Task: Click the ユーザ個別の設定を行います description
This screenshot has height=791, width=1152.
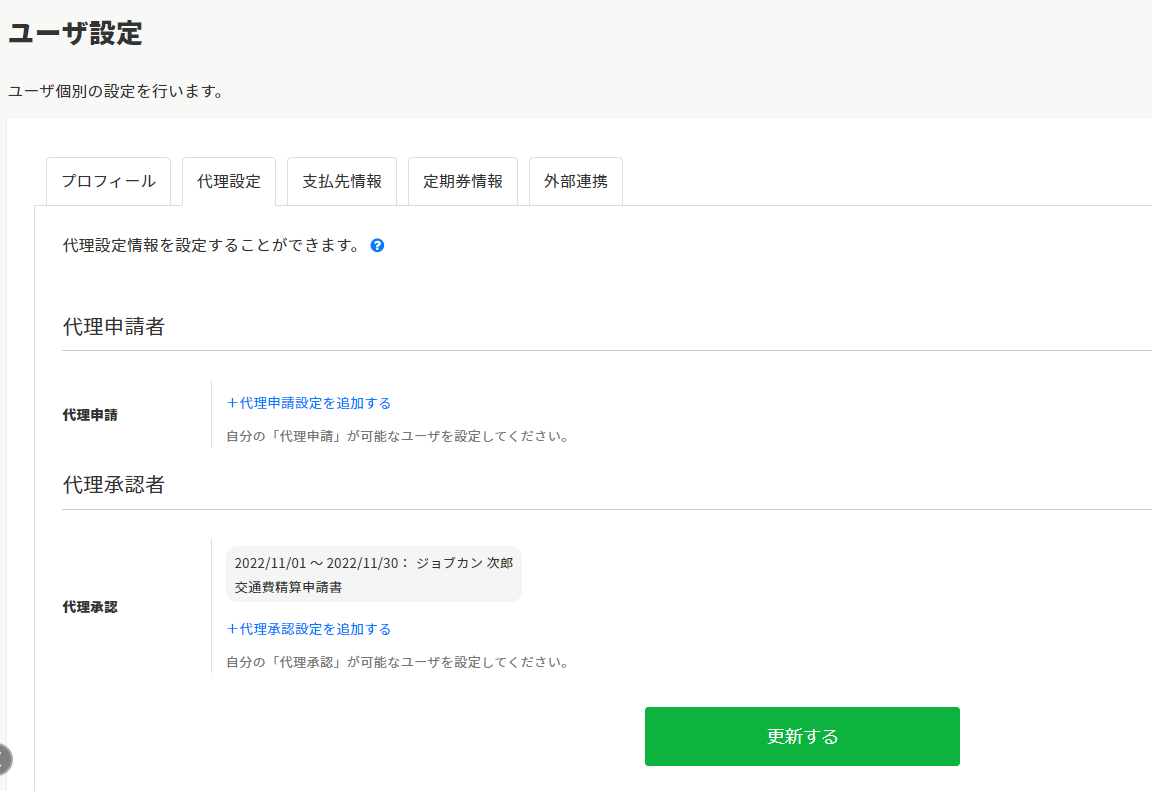Action: [x=115, y=91]
